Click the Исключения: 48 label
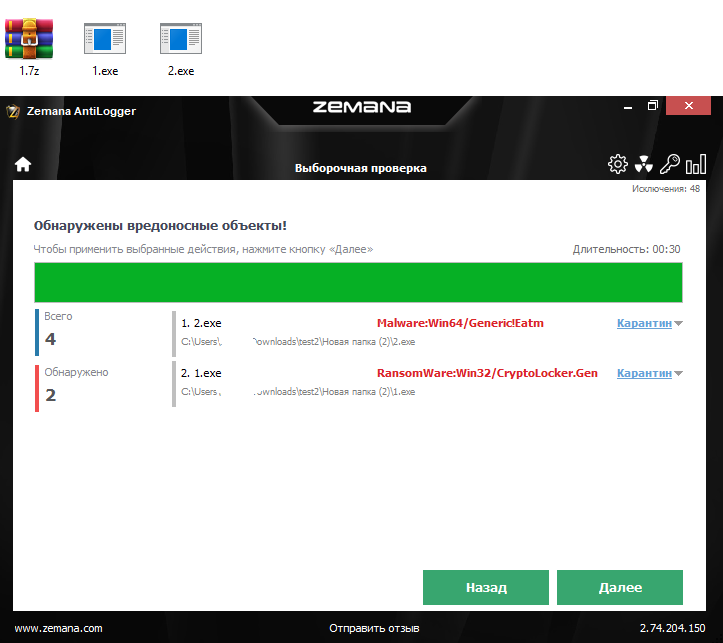The width and height of the screenshot is (723, 643). 666,189
